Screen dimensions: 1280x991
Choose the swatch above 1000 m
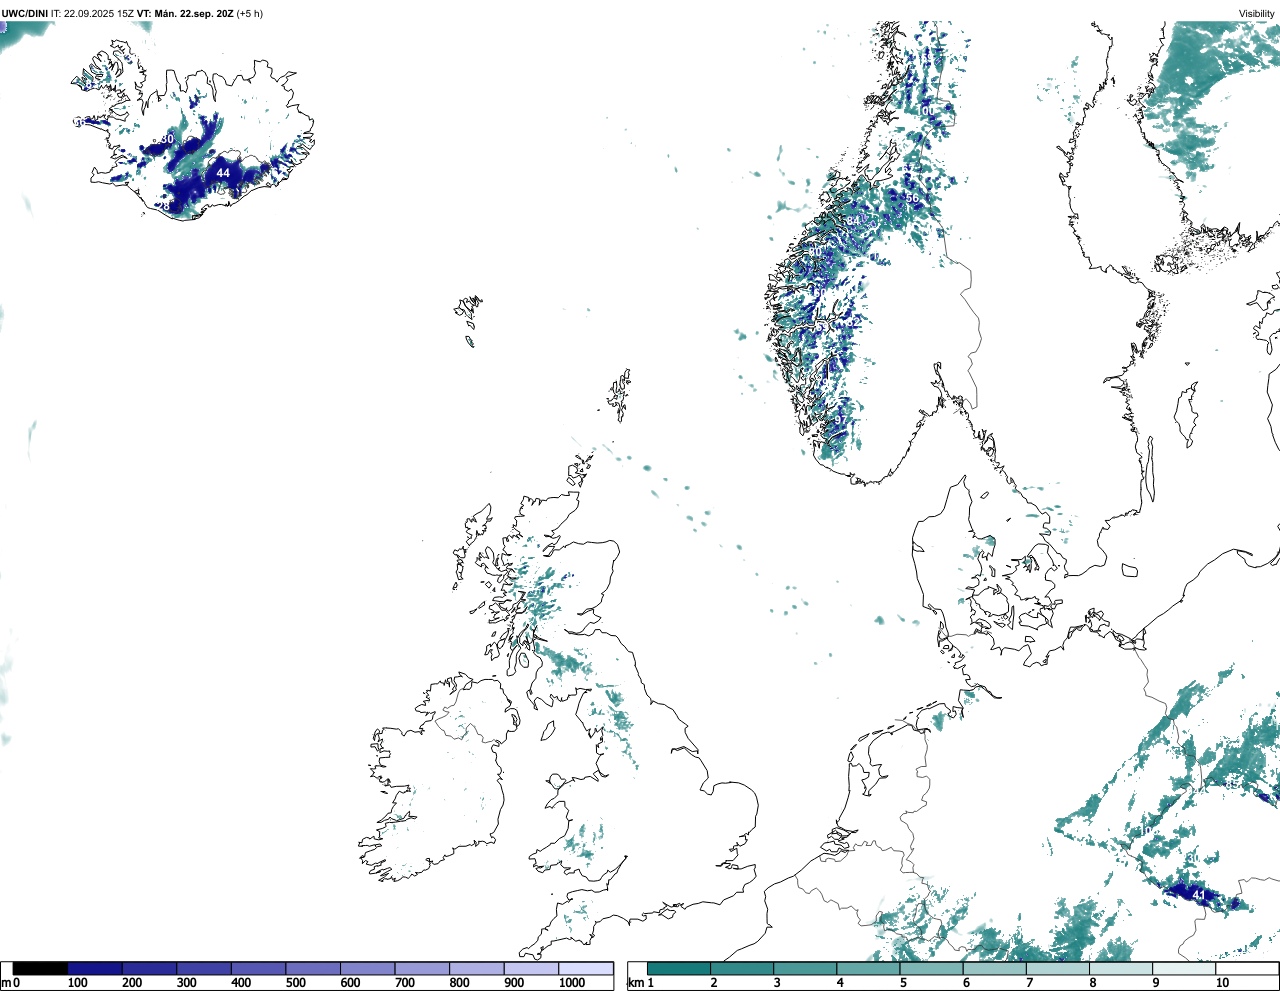point(585,969)
